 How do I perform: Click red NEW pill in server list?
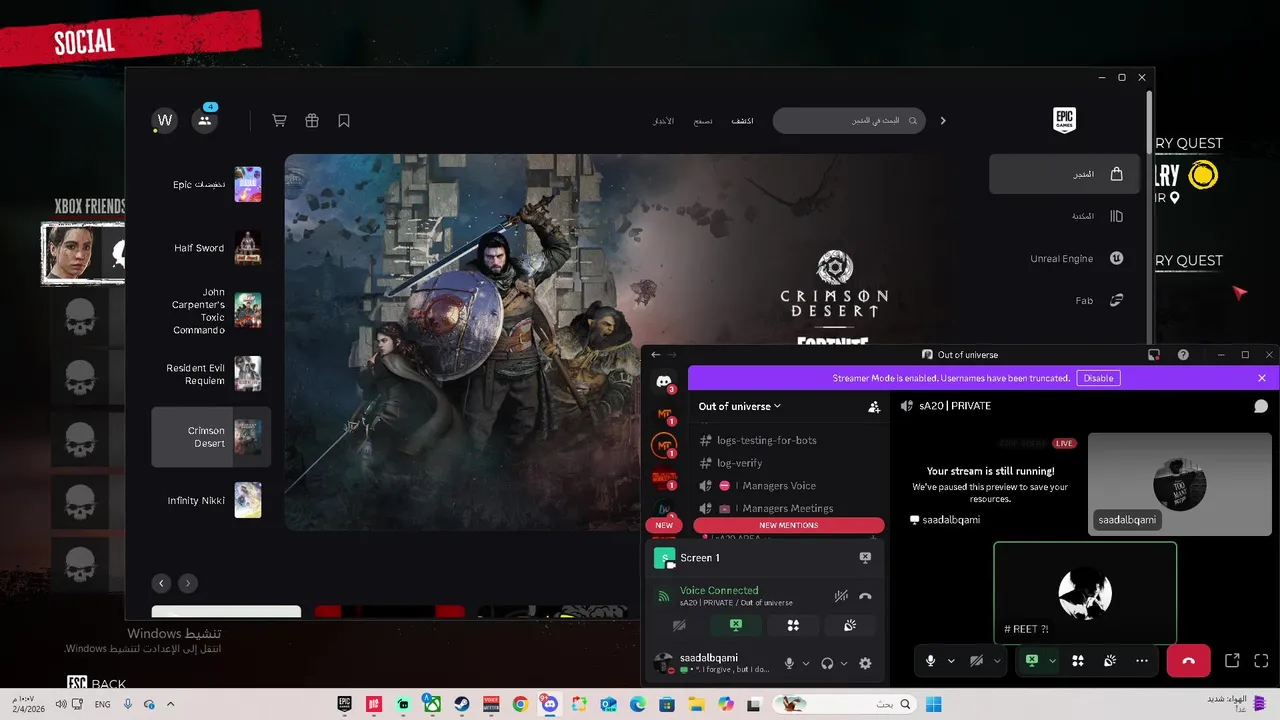[664, 525]
